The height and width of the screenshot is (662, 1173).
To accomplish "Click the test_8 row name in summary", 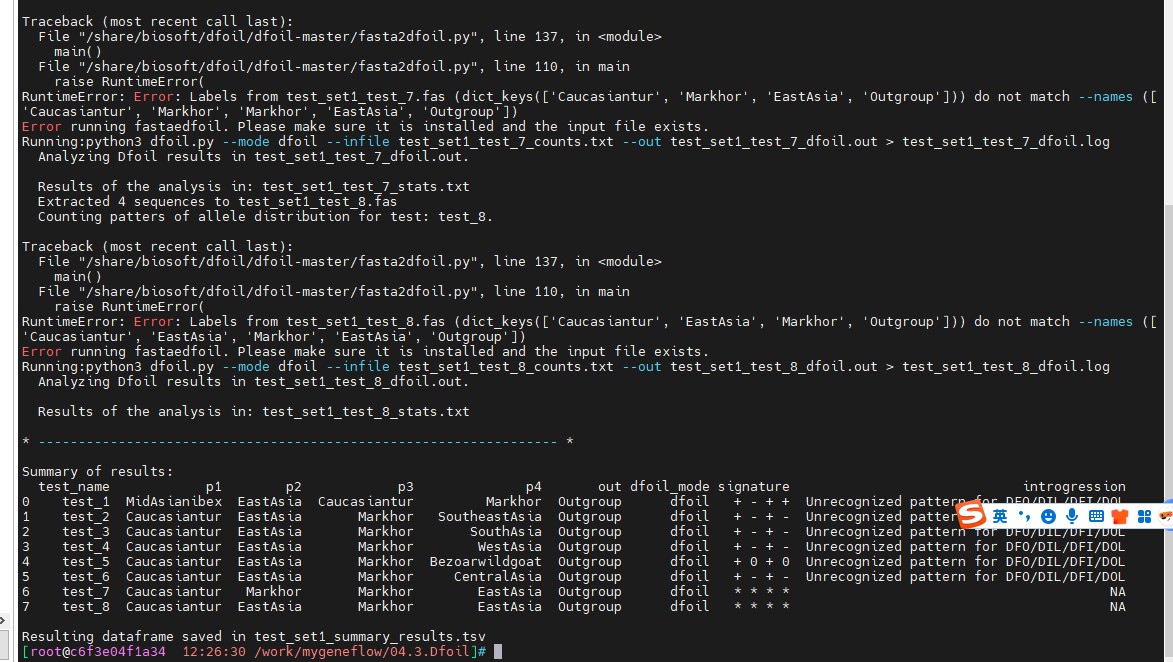I will click(x=85, y=606).
